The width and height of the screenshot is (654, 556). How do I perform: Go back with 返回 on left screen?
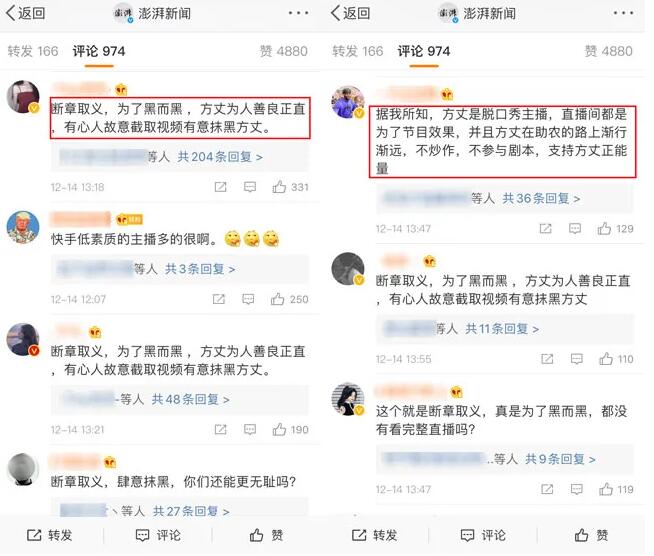point(25,13)
